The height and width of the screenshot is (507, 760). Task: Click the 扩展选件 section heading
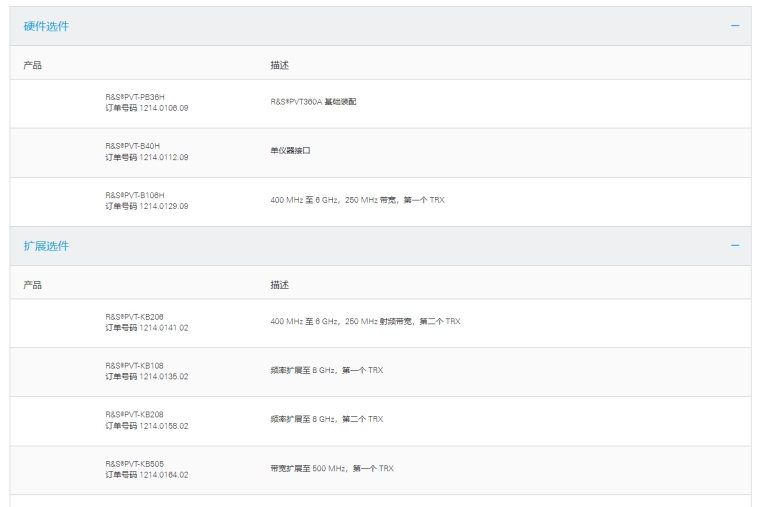[x=47, y=246]
